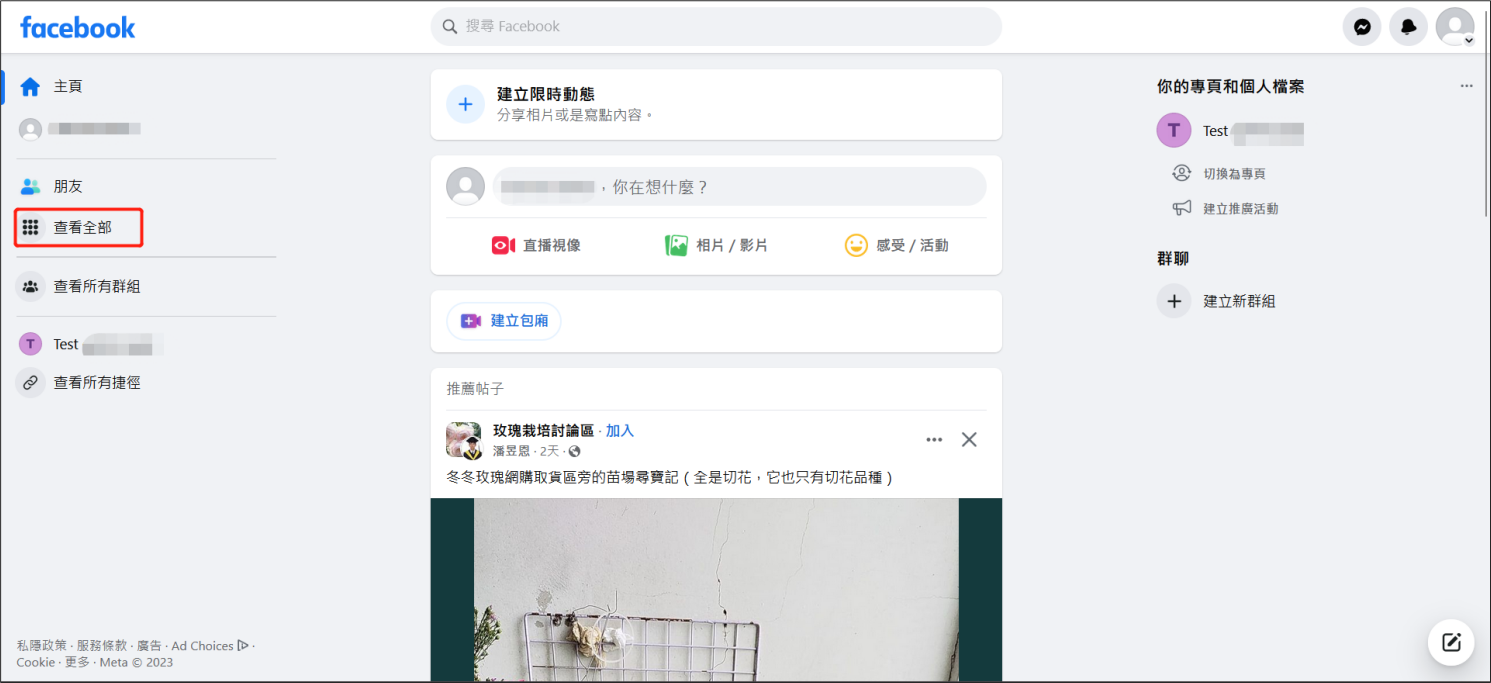Open the post options menu with three dots
Image resolution: width=1491 pixels, height=683 pixels.
933,439
